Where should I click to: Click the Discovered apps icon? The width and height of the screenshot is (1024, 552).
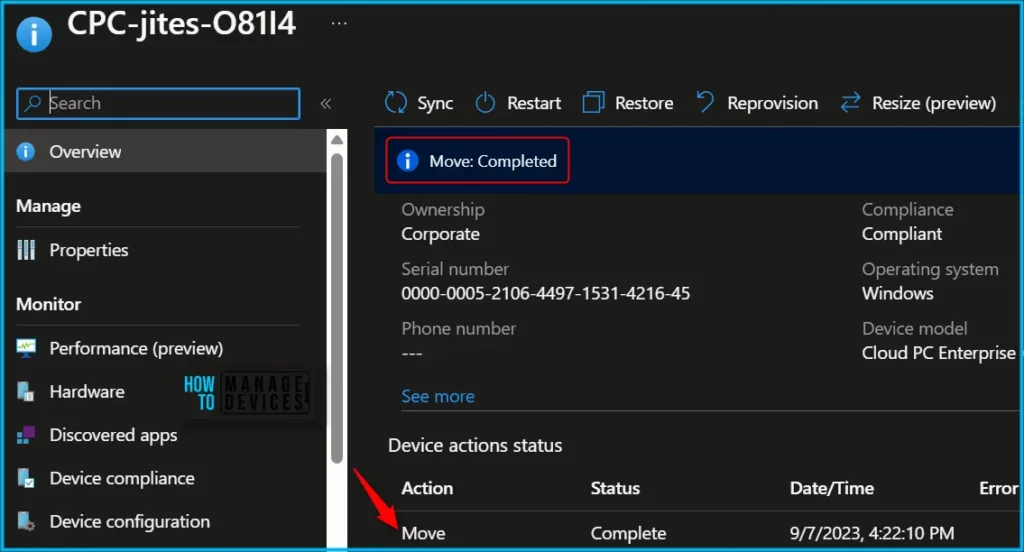[25, 435]
